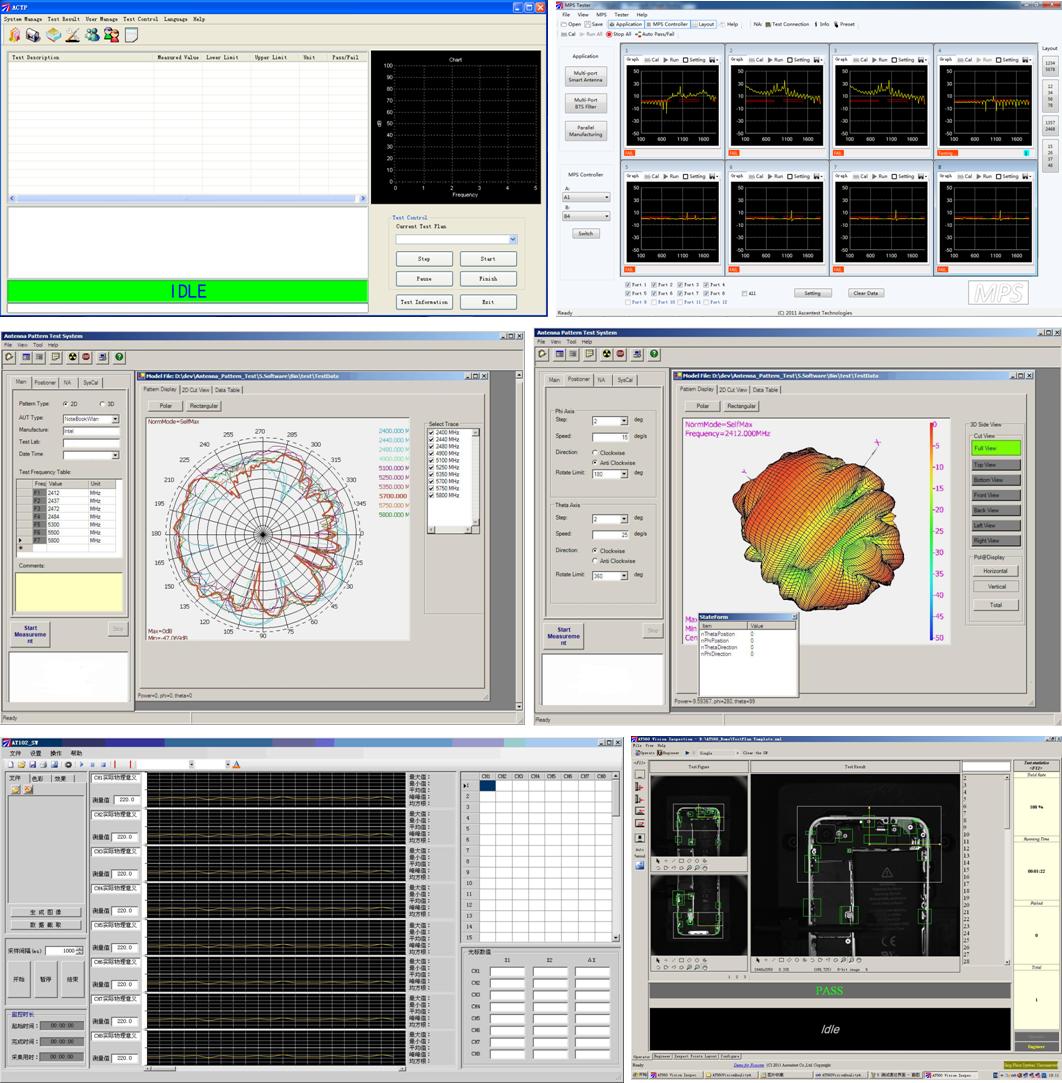This screenshot has height=1083, width=1062.
Task: Enable the All checkbox in MPS Tester
Action: pyautogui.click(x=744, y=294)
